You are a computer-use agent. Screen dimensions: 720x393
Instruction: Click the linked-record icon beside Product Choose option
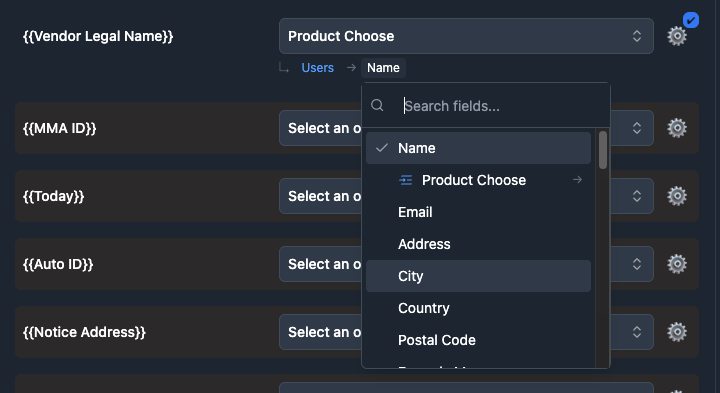(x=405, y=180)
